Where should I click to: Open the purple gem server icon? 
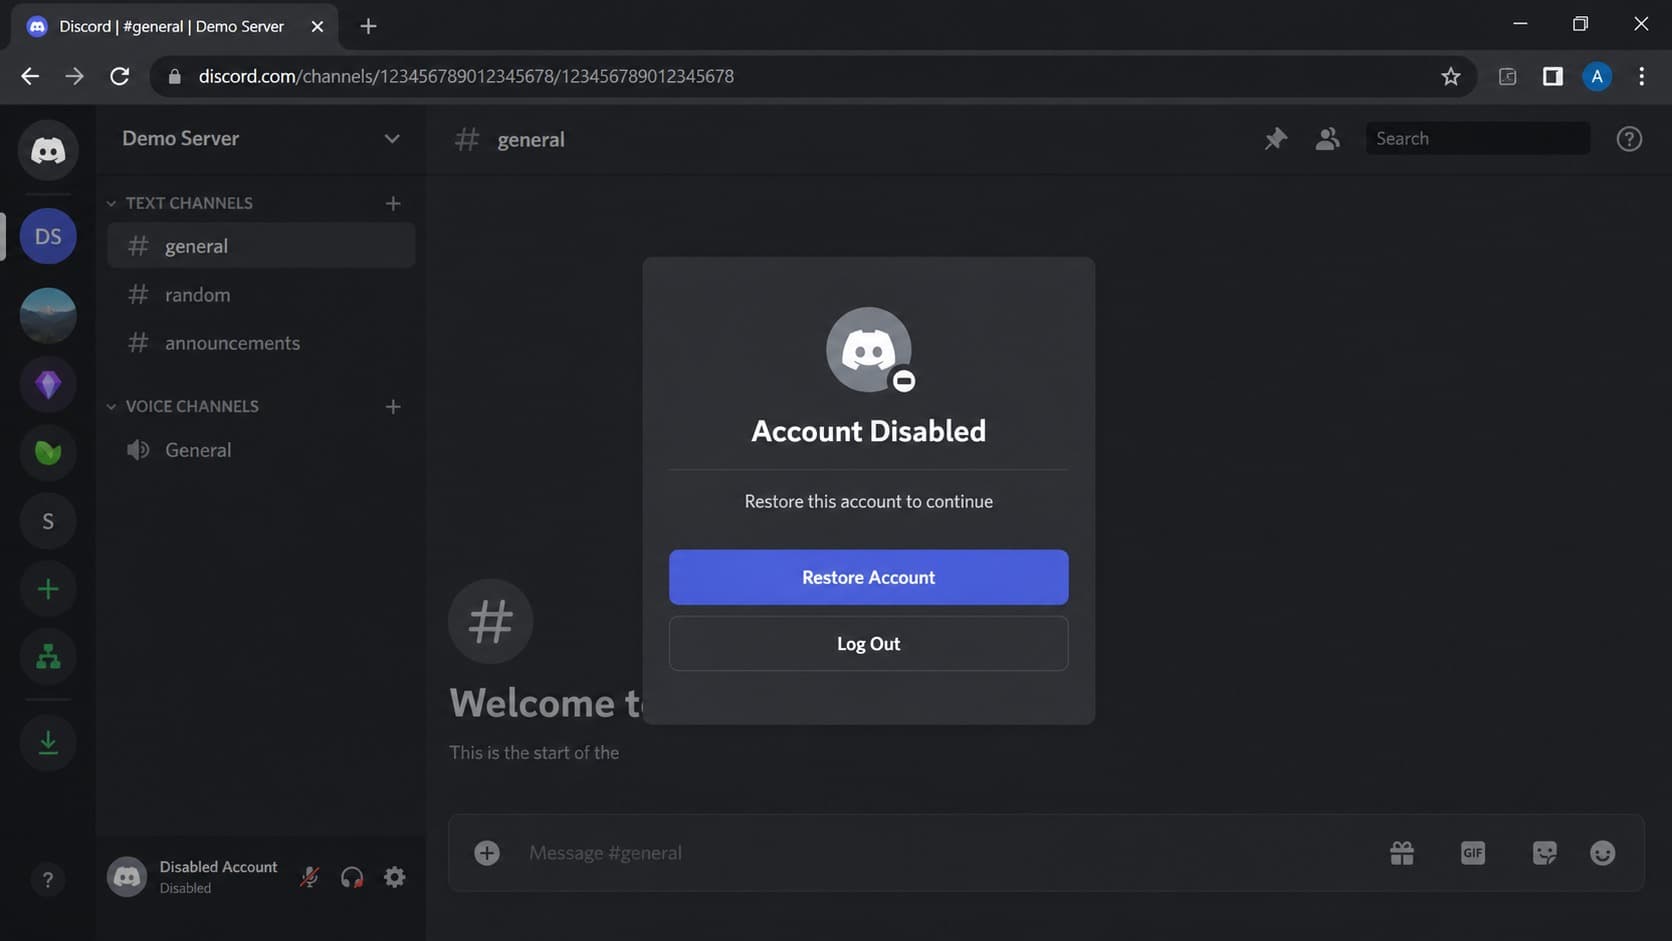pyautogui.click(x=48, y=384)
